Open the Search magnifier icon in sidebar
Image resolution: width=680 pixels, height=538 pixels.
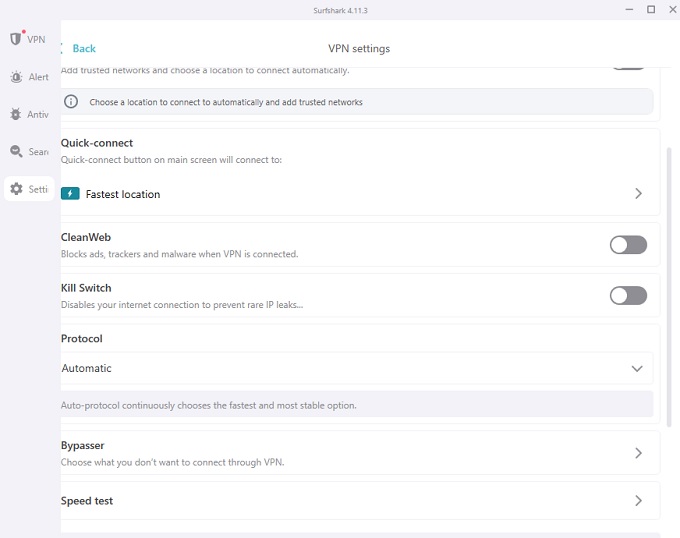(16, 151)
